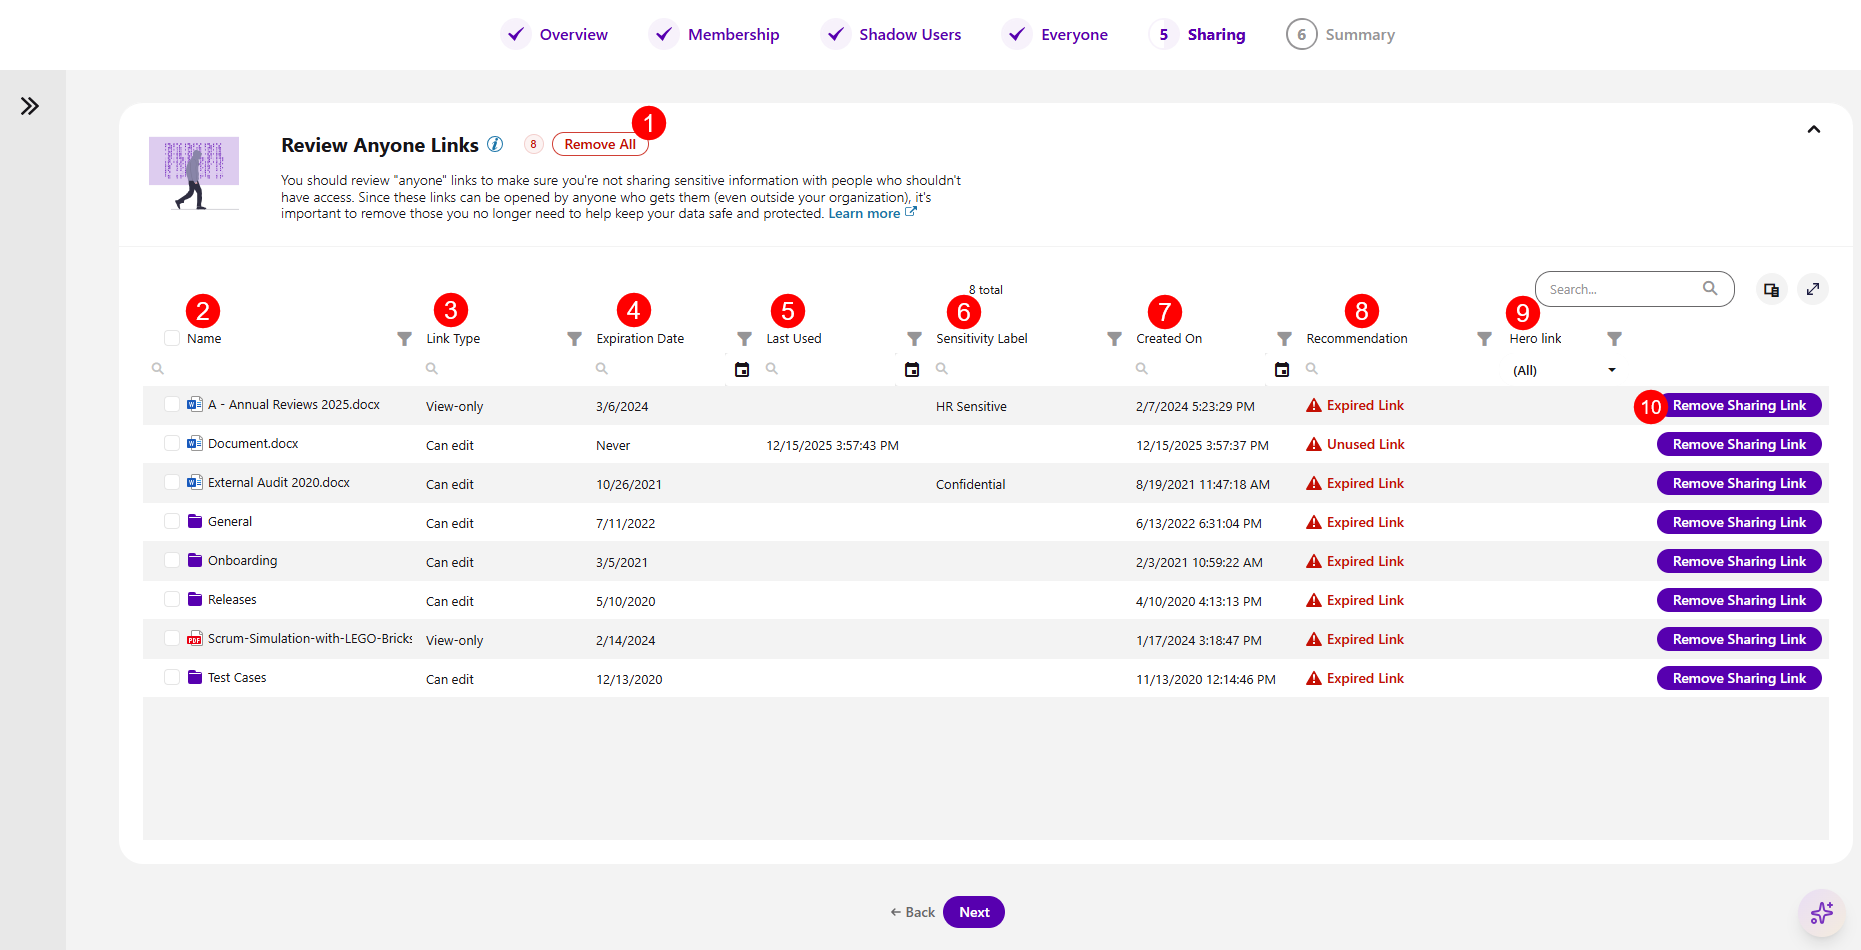Switch to the Everyone step

pyautogui.click(x=1056, y=34)
